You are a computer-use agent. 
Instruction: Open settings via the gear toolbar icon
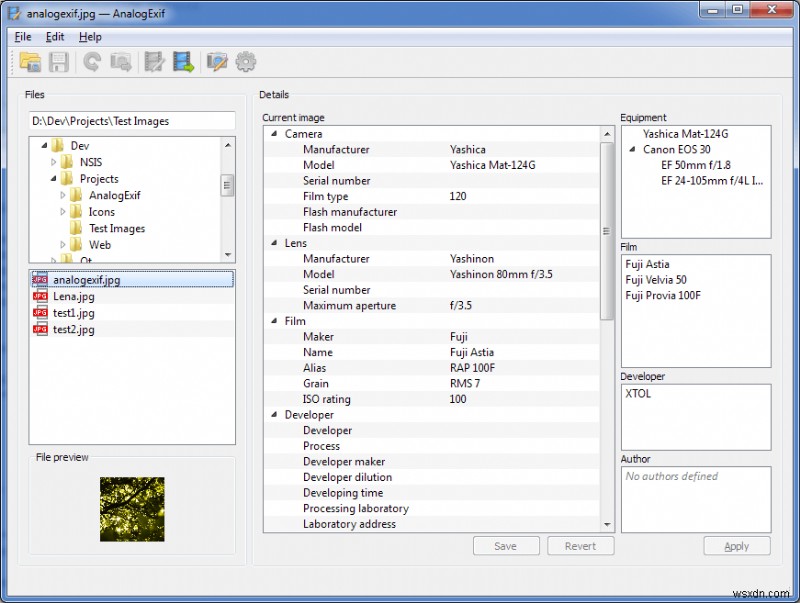245,62
